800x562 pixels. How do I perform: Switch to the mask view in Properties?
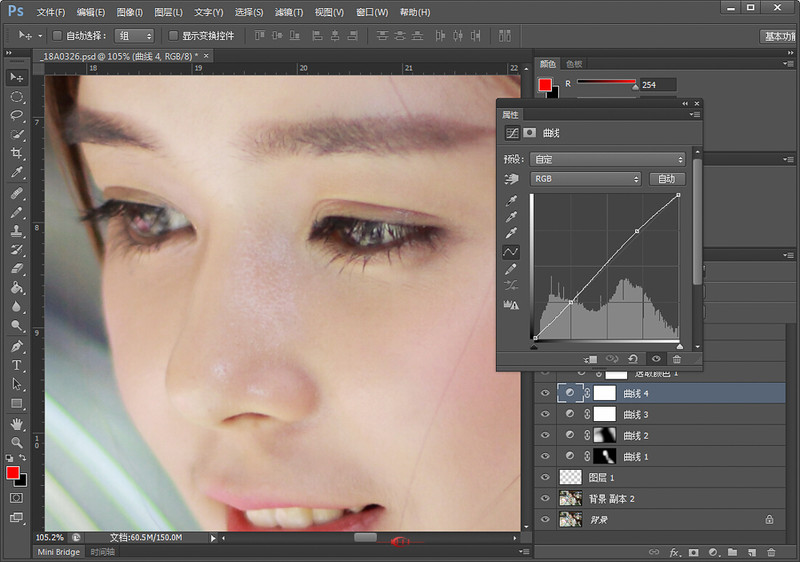click(530, 133)
